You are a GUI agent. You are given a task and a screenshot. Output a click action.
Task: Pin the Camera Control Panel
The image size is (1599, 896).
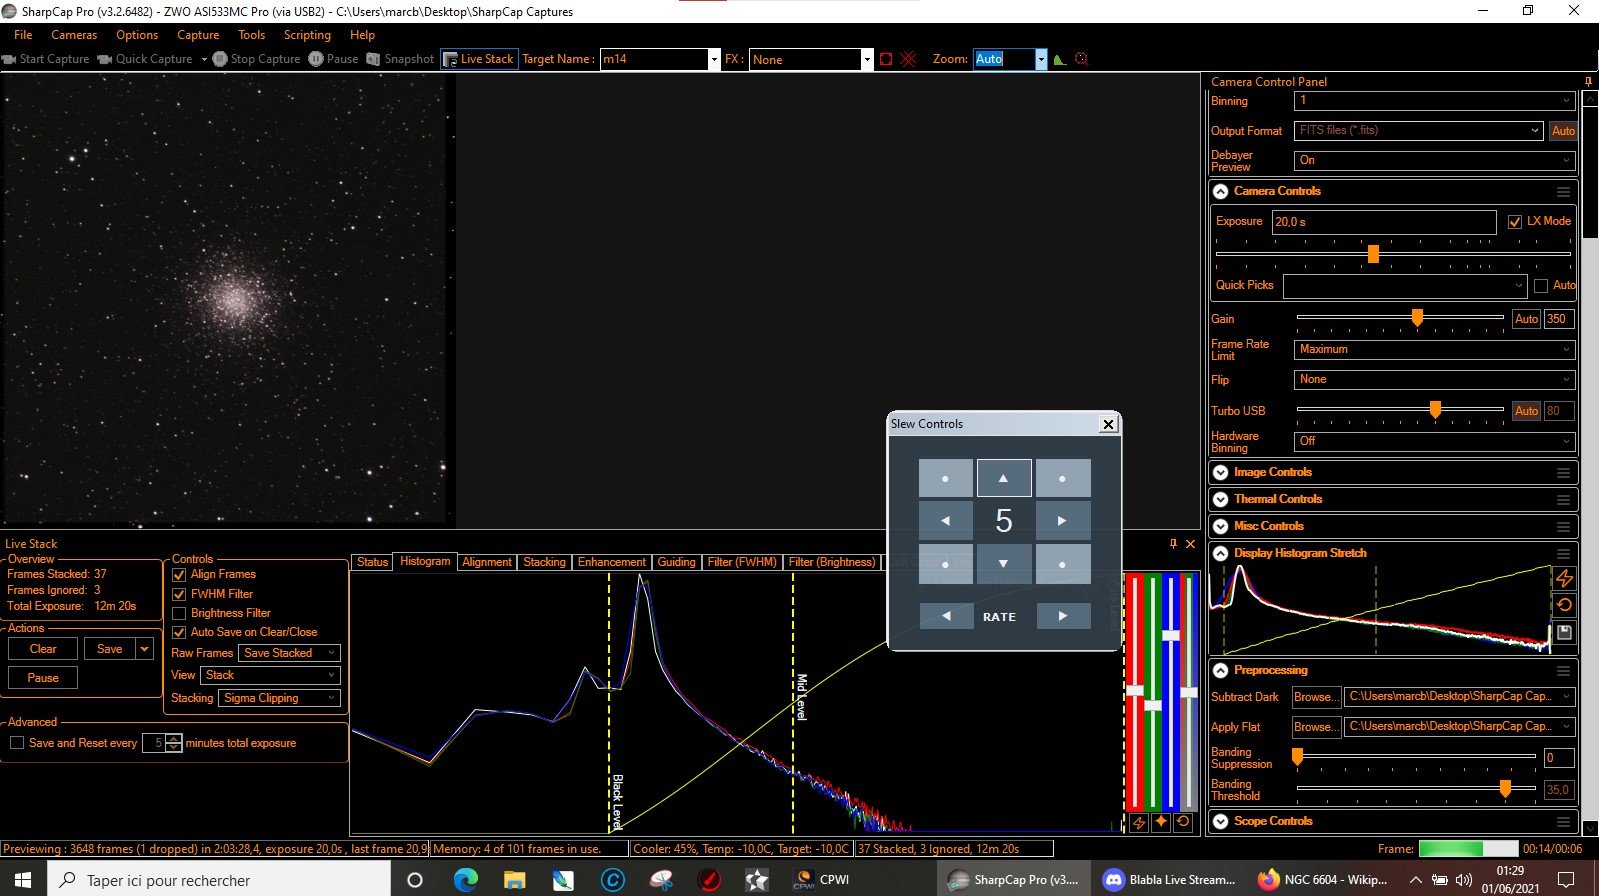[x=1588, y=82]
